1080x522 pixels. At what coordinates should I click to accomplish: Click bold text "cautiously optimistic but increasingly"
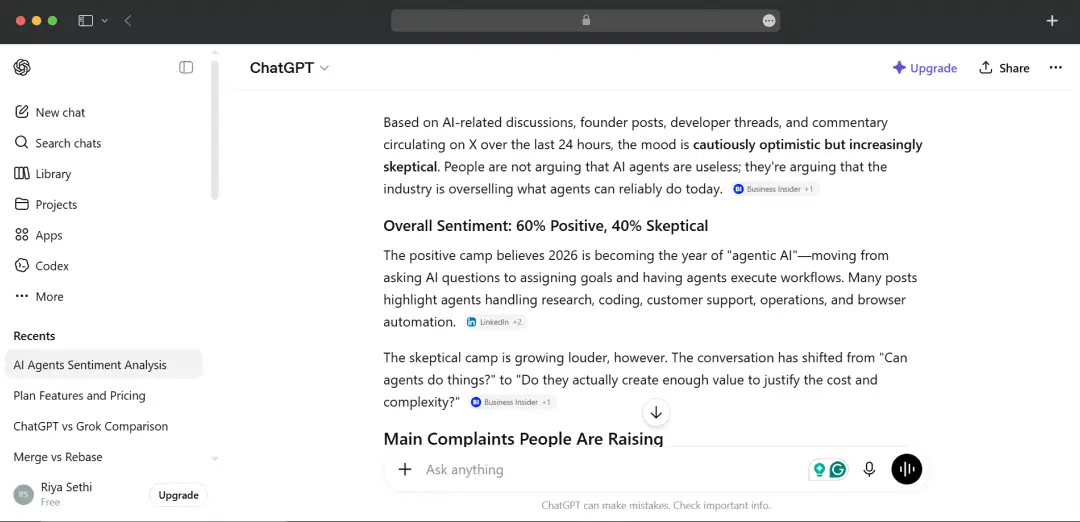pyautogui.click(x=808, y=145)
